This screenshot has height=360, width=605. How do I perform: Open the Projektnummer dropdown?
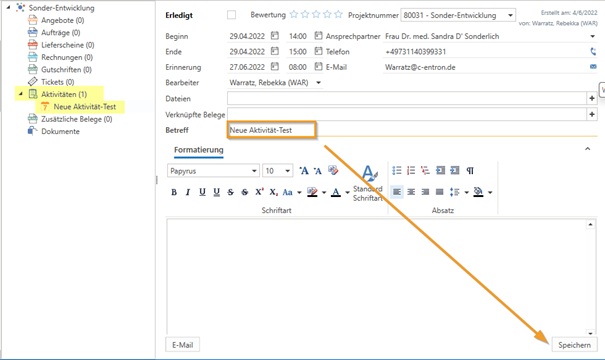(x=510, y=15)
